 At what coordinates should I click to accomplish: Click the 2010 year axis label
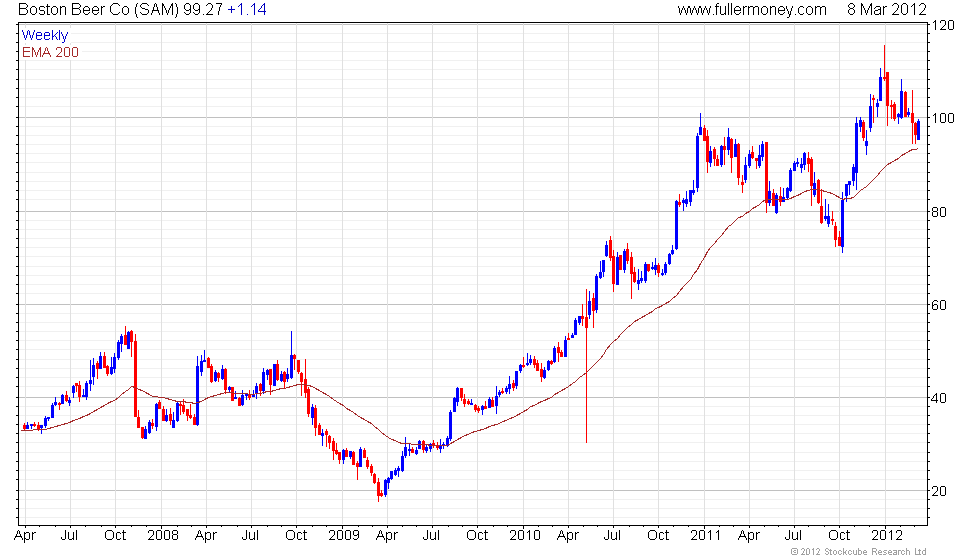tap(524, 536)
